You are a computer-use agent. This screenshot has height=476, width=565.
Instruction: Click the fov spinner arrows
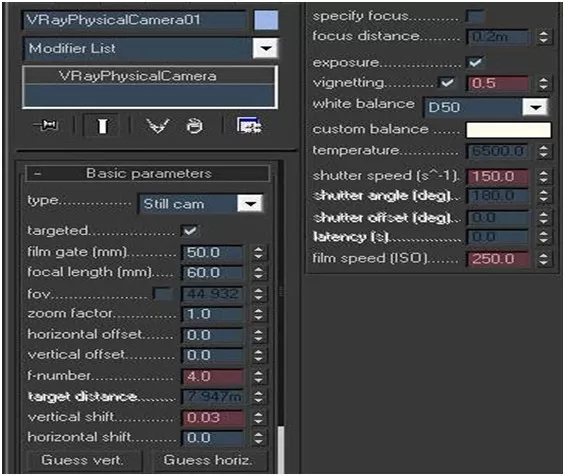[258, 294]
